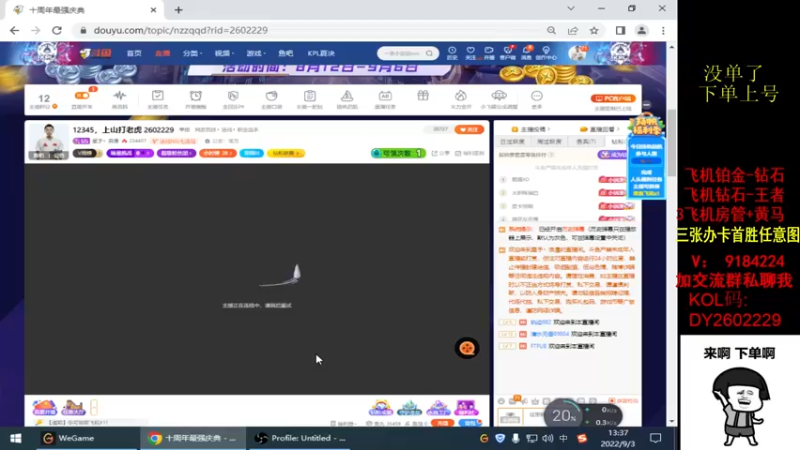
Task: Open the alarm clock icon in the toolbar
Action: coord(195,98)
